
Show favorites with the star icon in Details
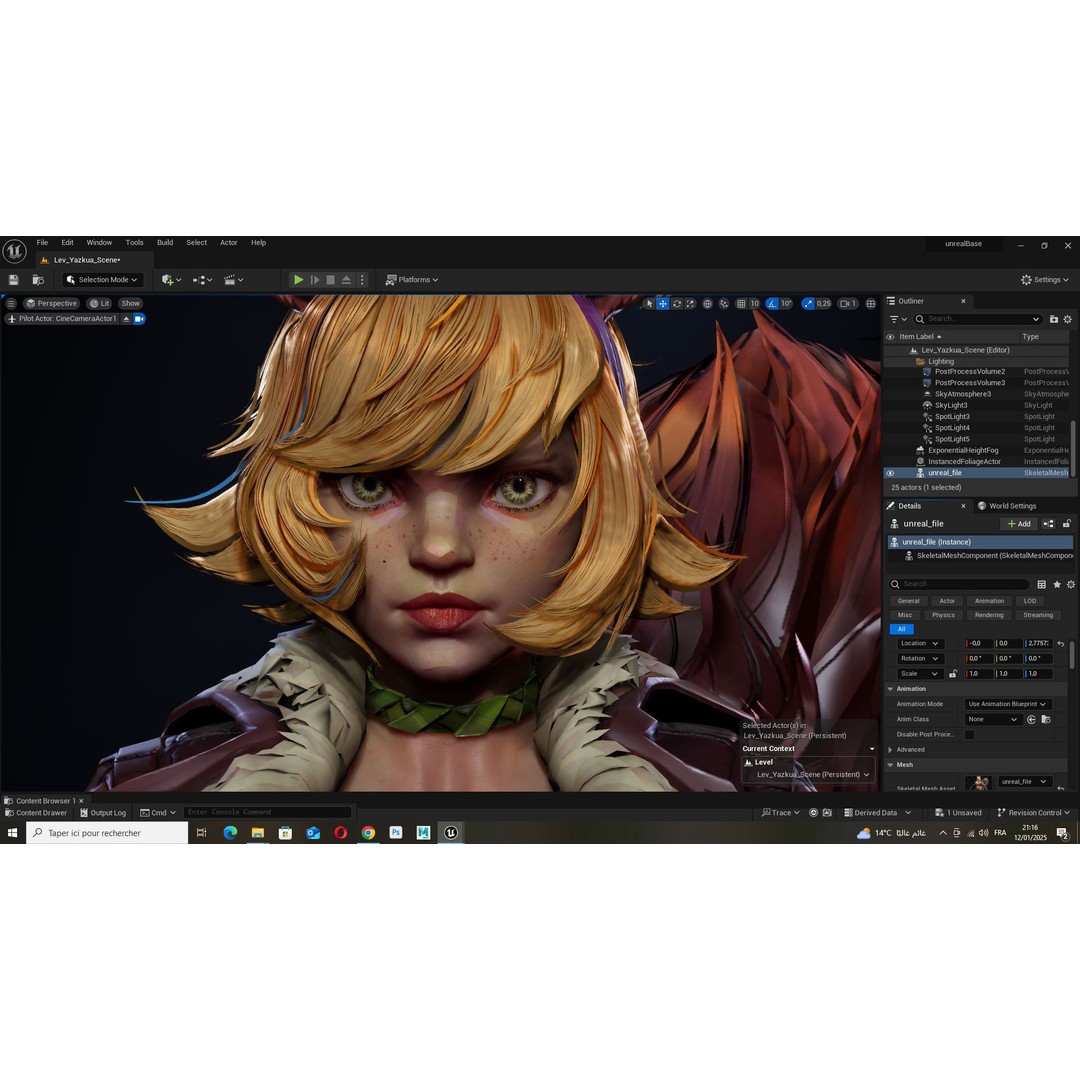click(x=1057, y=584)
